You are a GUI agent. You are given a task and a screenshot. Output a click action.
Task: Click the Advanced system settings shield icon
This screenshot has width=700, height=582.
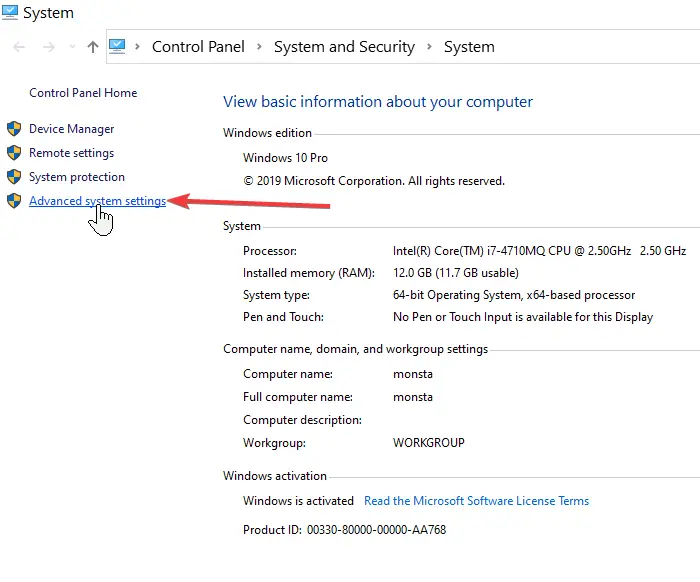click(14, 201)
